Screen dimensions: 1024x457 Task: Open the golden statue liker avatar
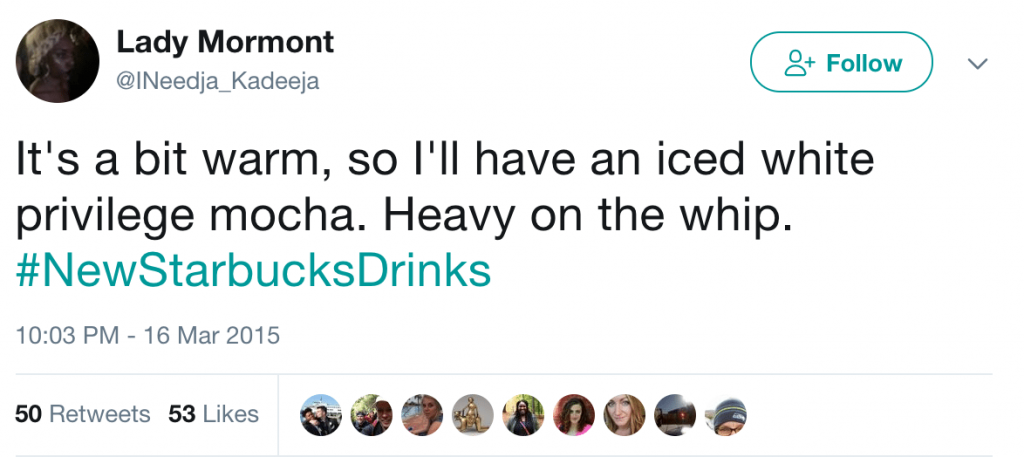click(x=472, y=415)
